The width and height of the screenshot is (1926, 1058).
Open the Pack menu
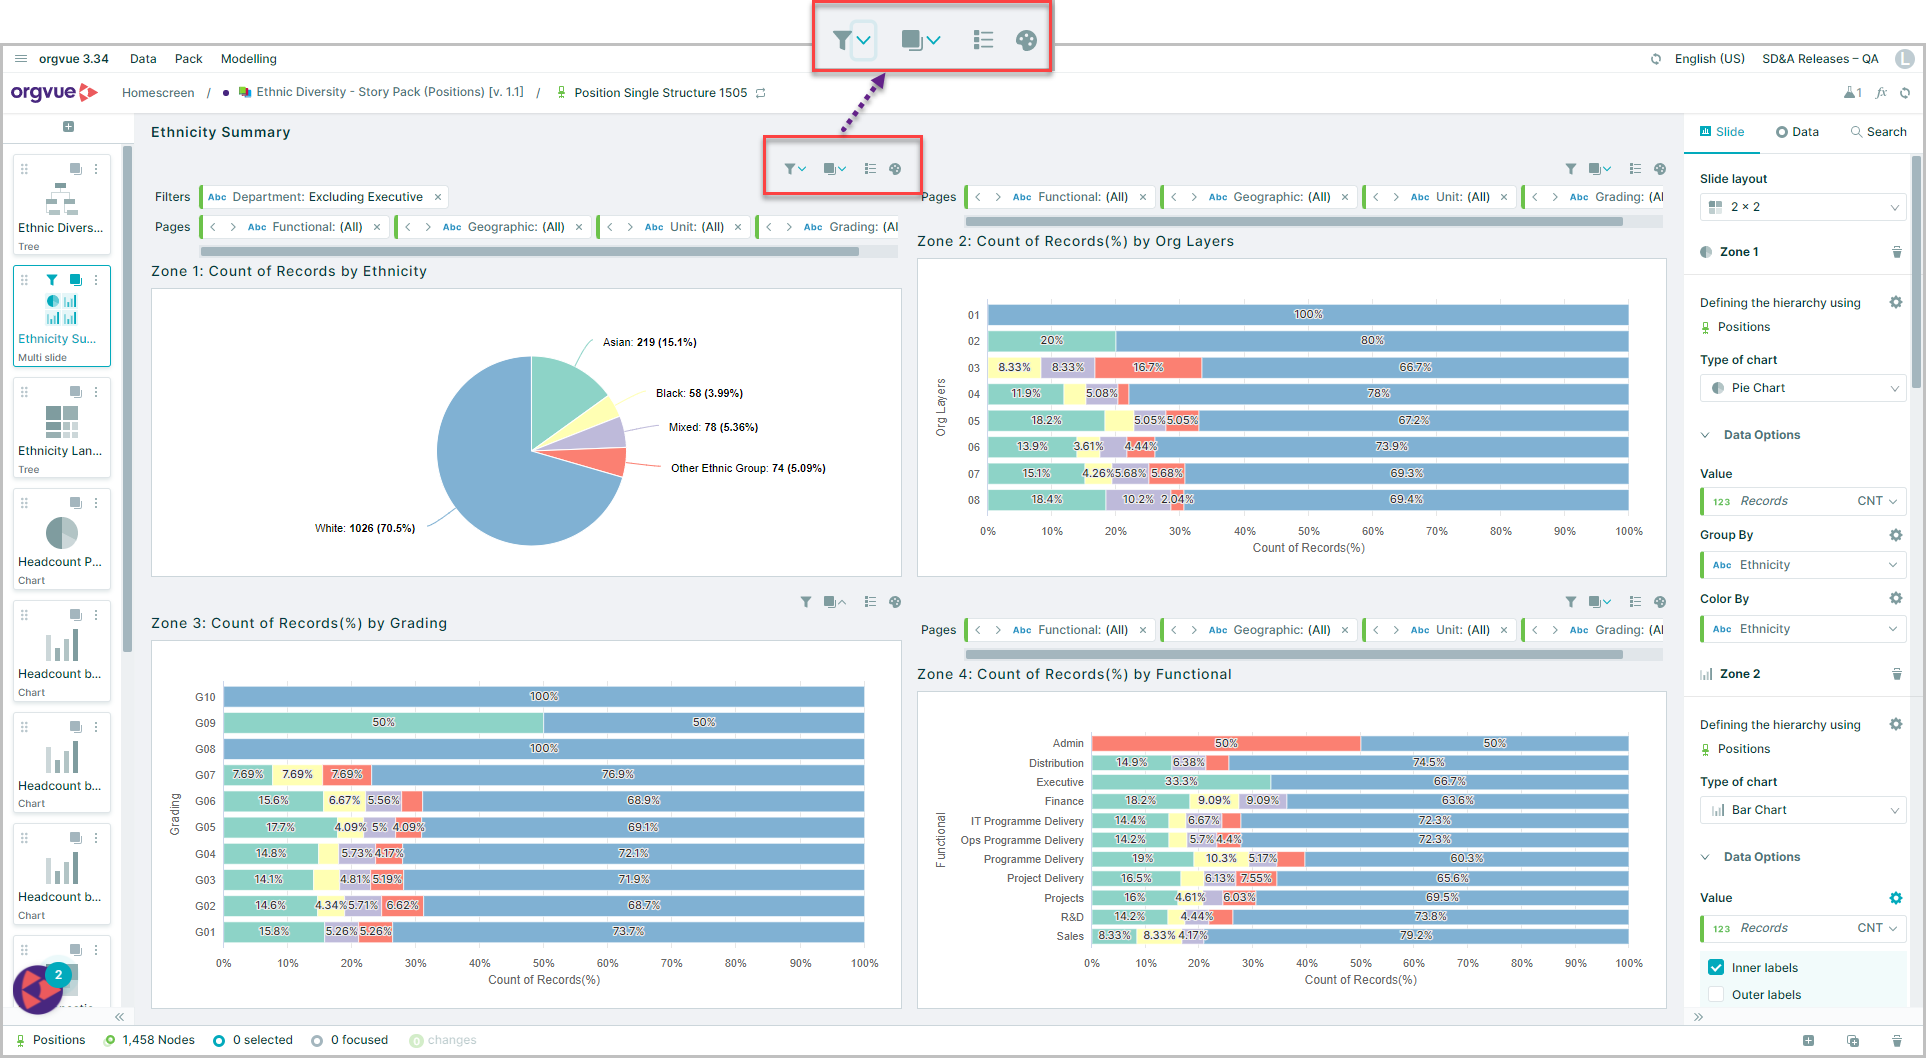(x=188, y=59)
